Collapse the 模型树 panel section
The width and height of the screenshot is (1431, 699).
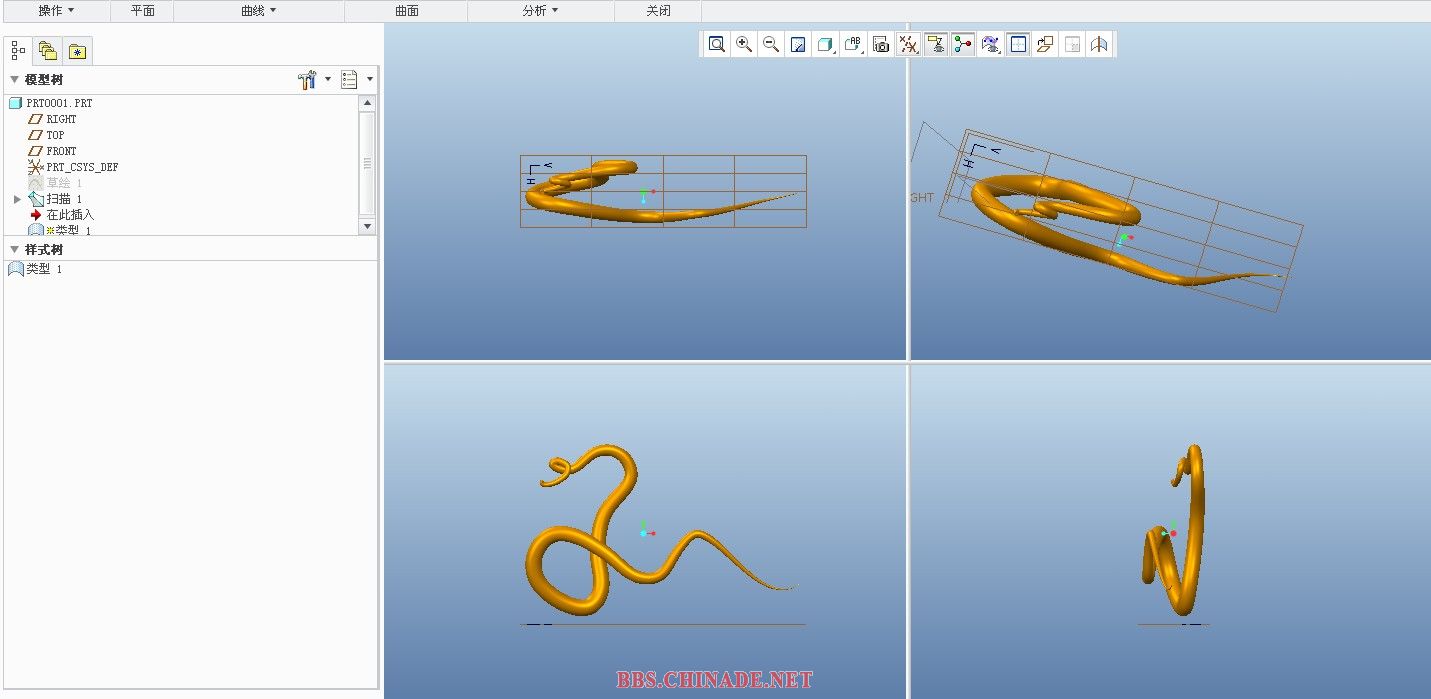pos(14,80)
